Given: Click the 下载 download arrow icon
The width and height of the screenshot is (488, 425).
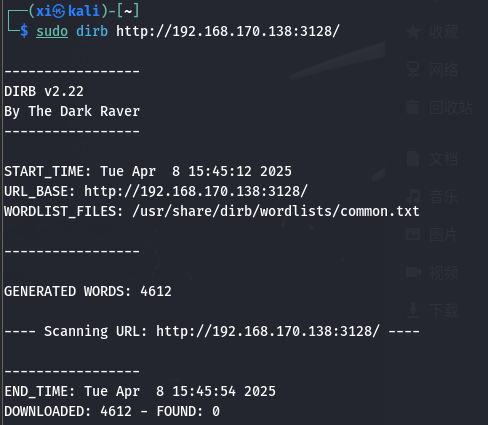Looking at the screenshot, I should coord(413,310).
